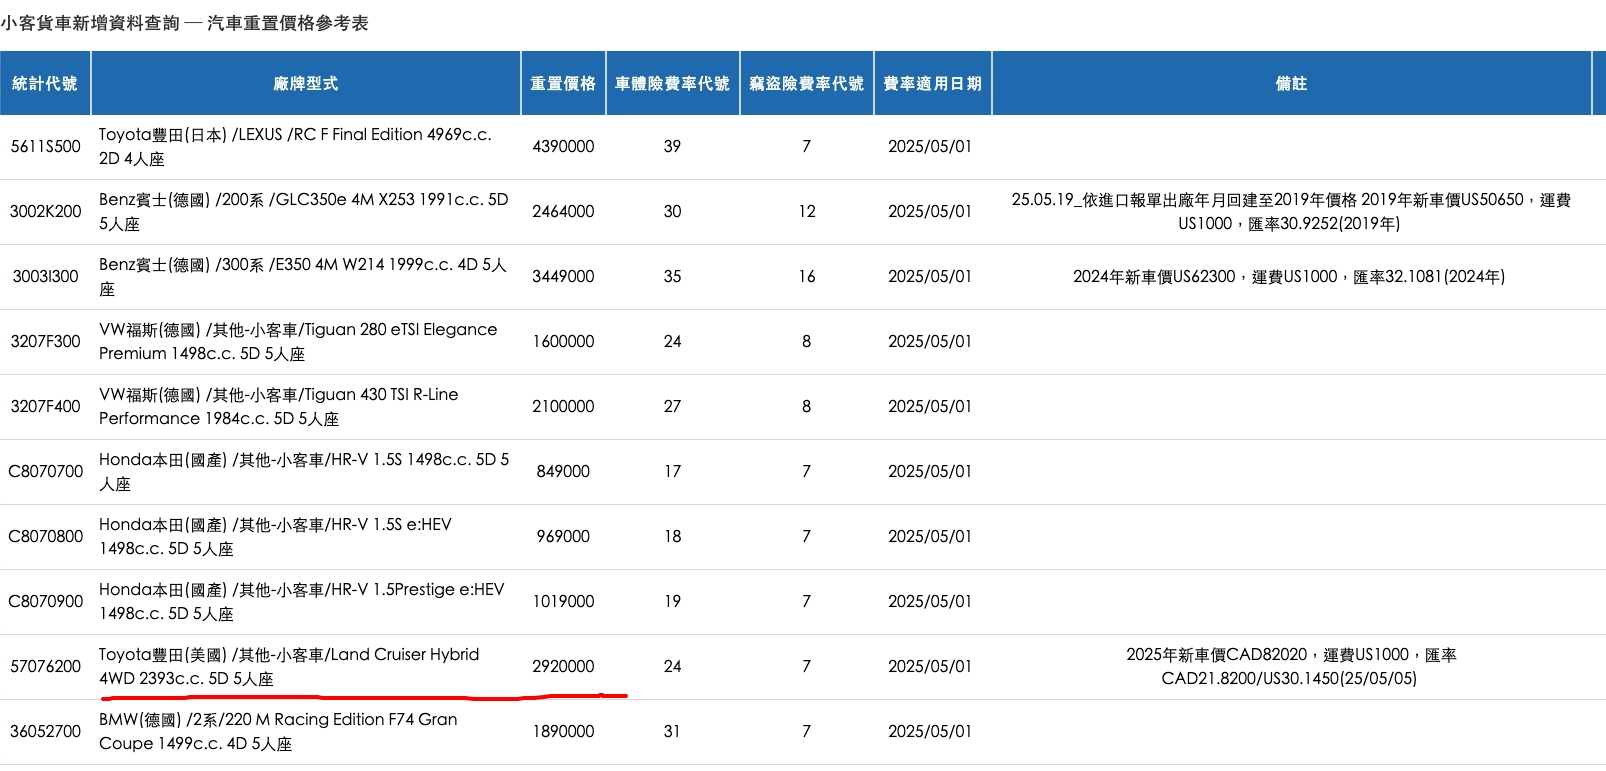Click the 統計代號 column header
Viewport: 1606px width, 771px height.
[45, 83]
